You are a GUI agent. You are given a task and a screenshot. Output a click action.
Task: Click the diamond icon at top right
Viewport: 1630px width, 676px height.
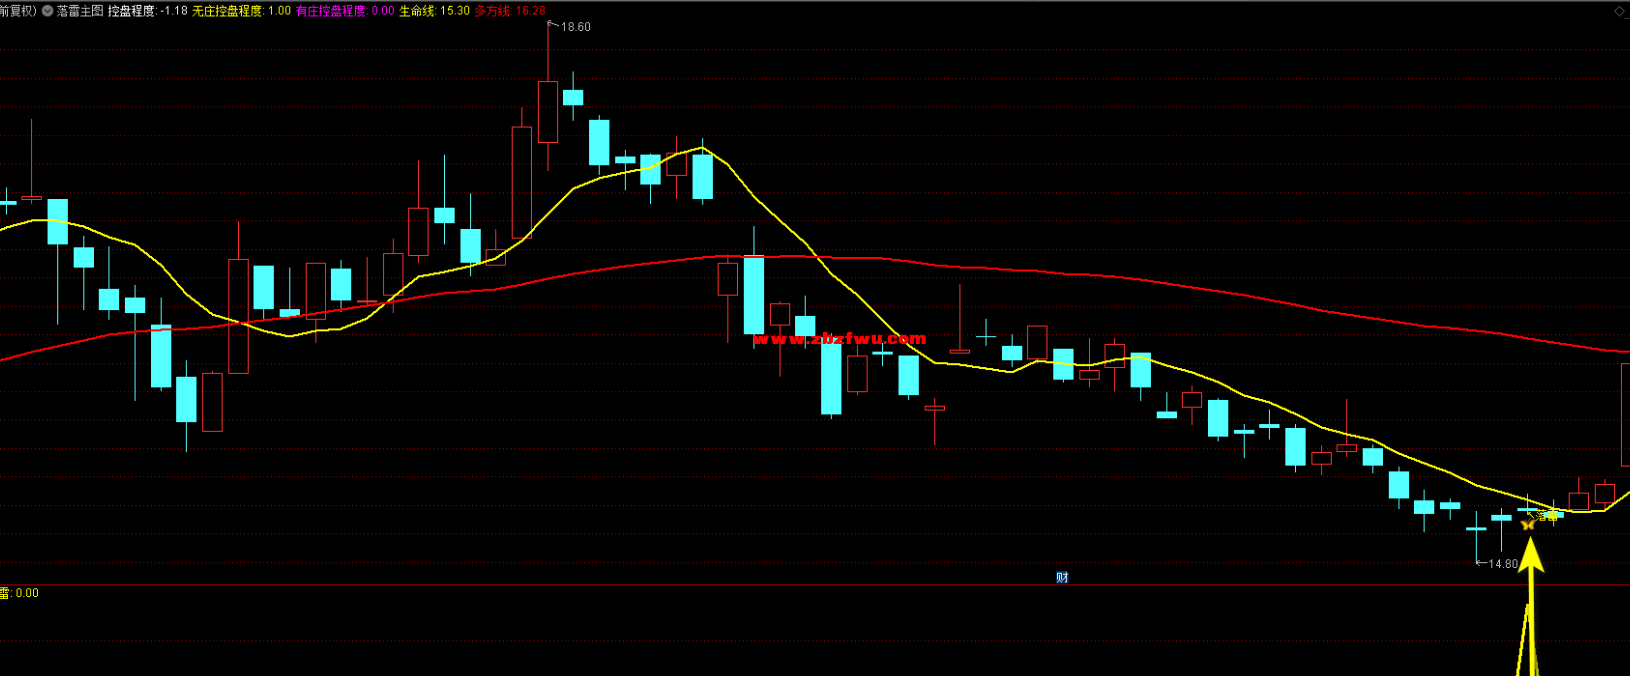point(1619,11)
